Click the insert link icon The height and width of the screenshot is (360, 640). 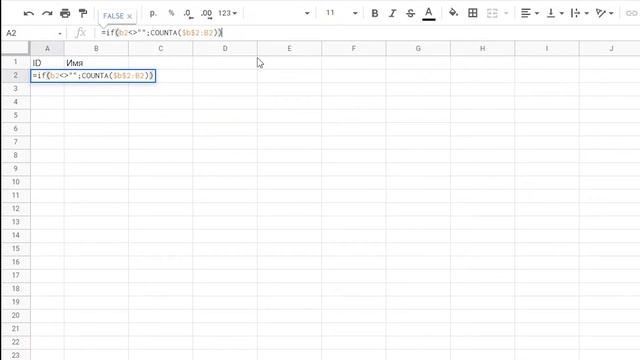coord(631,13)
